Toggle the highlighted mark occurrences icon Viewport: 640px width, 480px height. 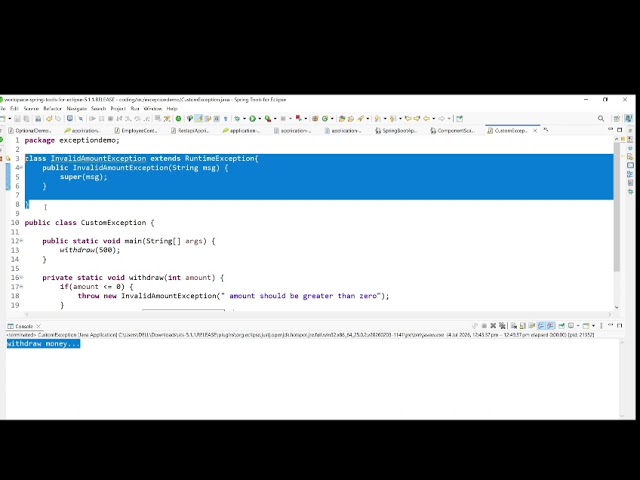pyautogui.click(x=198, y=119)
